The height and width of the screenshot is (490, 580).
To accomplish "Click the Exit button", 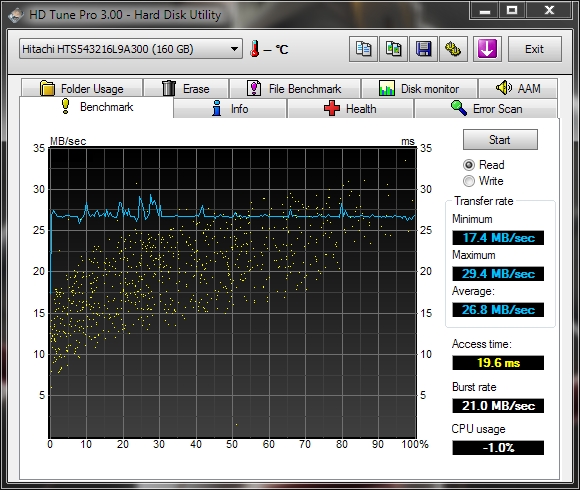I will point(535,49).
